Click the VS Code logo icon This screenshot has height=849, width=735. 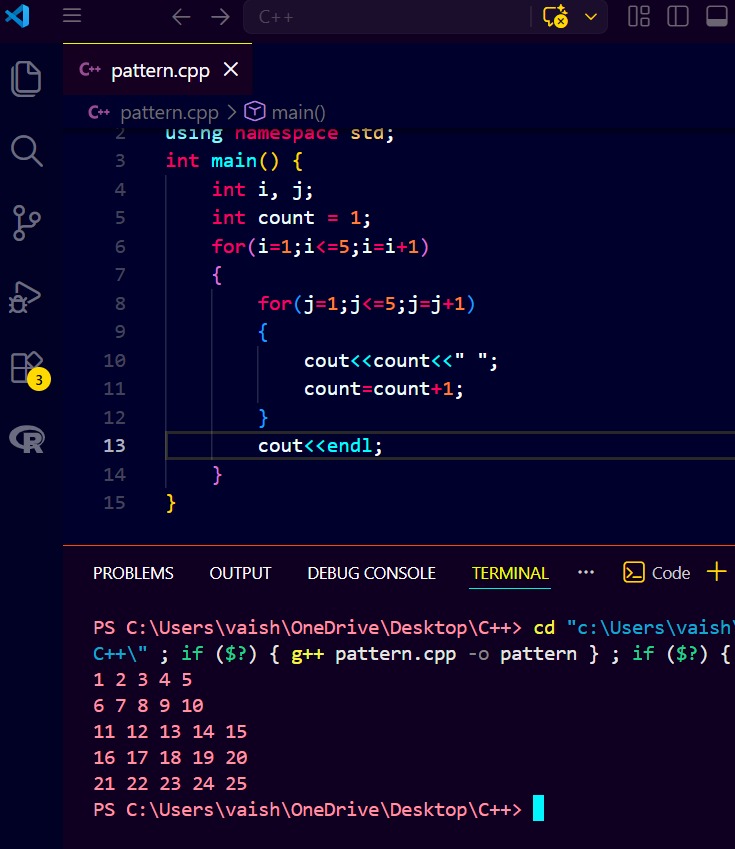point(17,16)
